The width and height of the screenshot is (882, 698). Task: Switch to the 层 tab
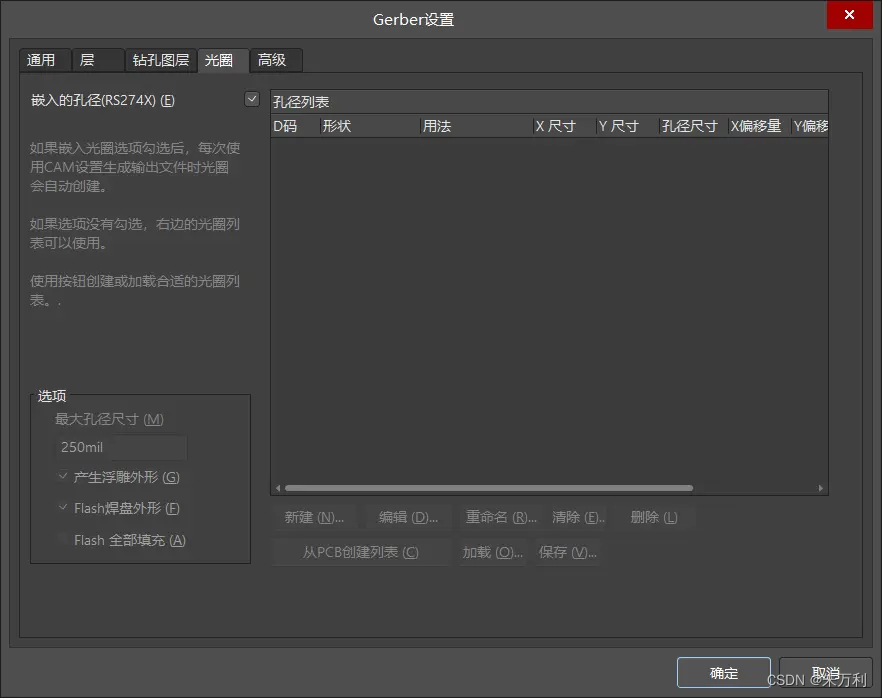pos(97,60)
